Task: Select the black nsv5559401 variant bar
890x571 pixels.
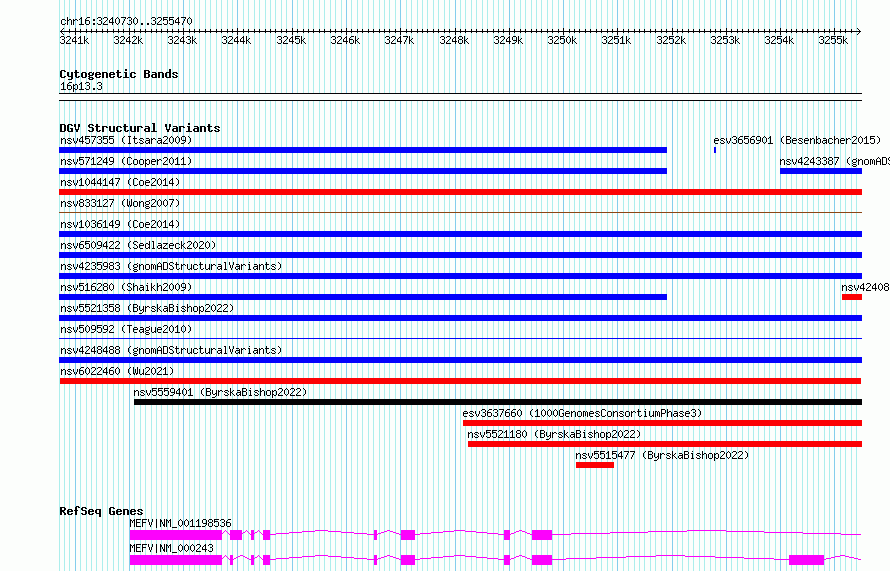Action: [x=498, y=402]
